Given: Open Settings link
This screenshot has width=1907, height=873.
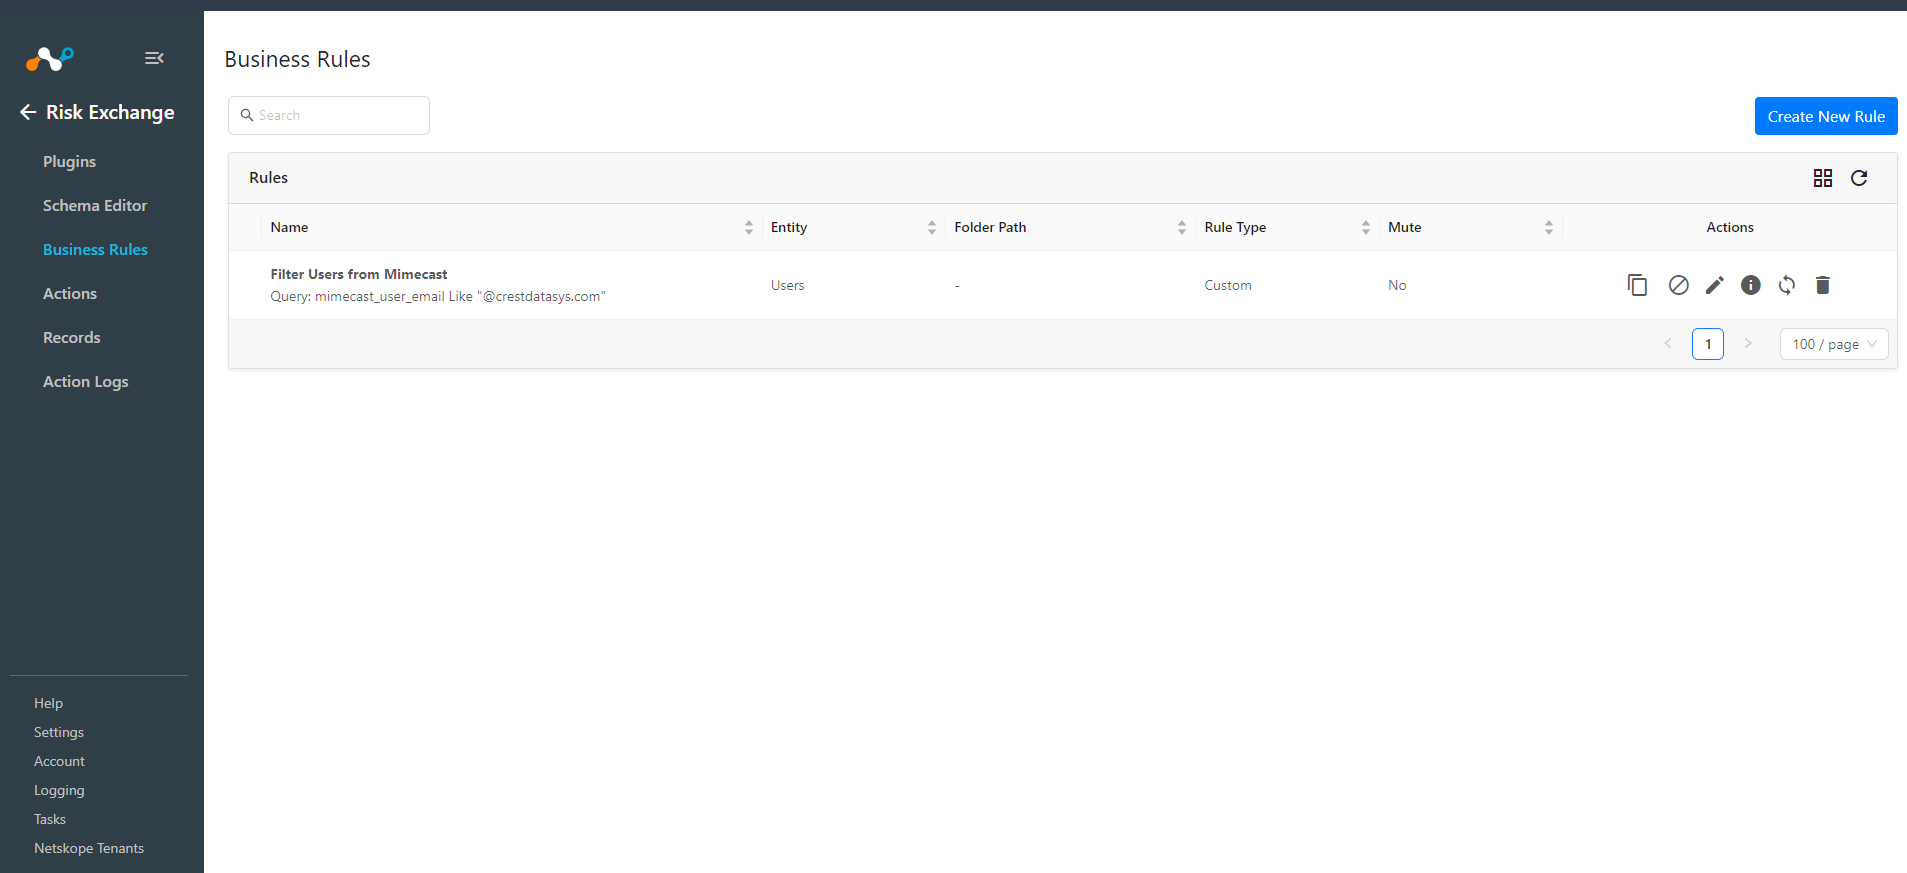Looking at the screenshot, I should click(59, 732).
